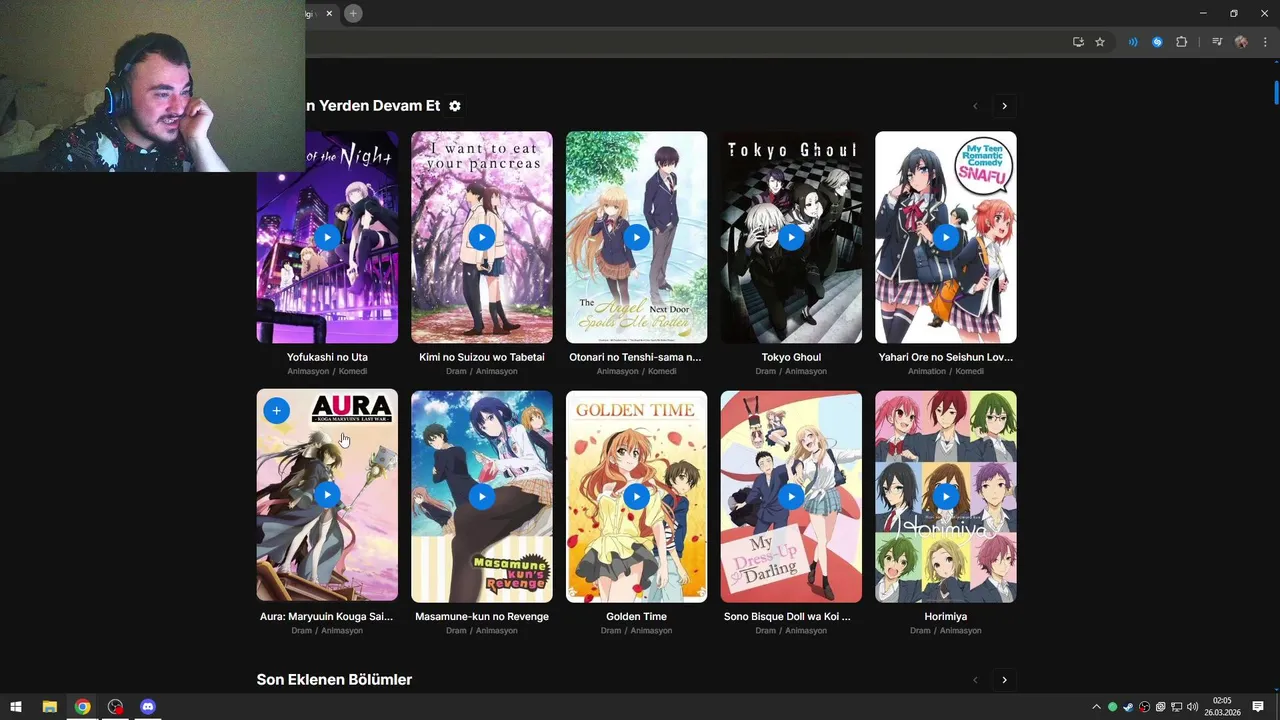Image resolution: width=1280 pixels, height=720 pixels.
Task: Go to previous page of Devam Et carousel
Action: tap(975, 106)
